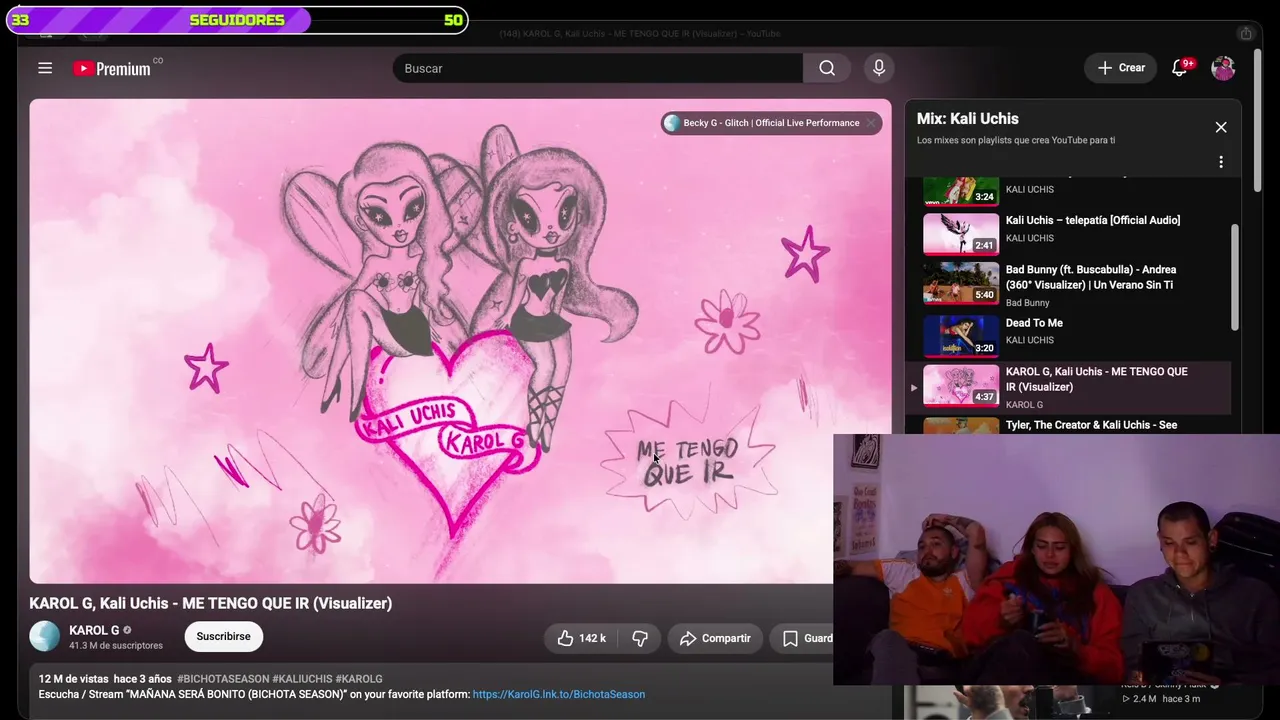
Task: Click 'KALI UCHIS' channel under Dead To Me
Action: pos(1030,340)
